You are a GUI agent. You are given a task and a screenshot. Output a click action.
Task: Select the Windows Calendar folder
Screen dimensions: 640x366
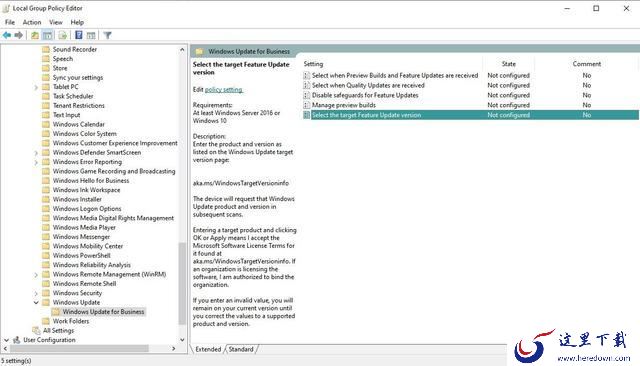(x=78, y=124)
